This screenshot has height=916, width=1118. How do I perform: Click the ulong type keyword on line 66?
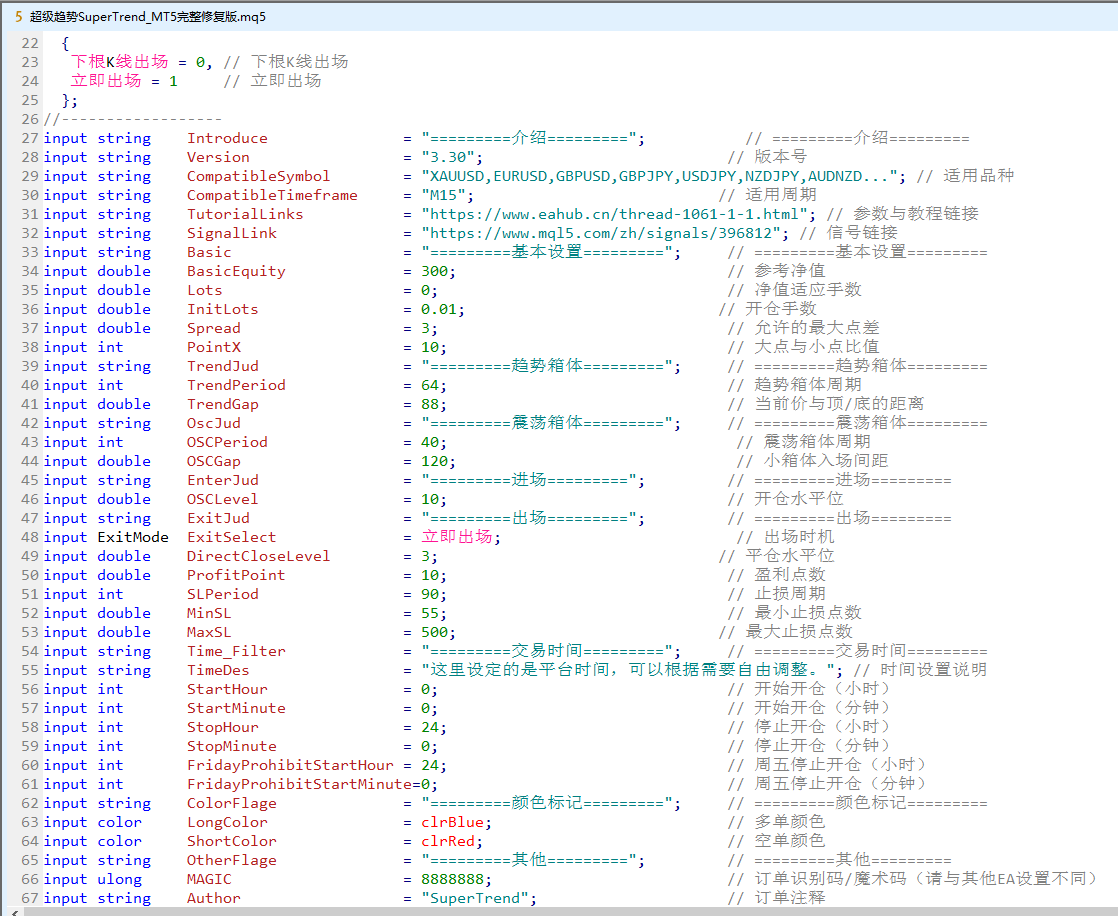coord(120,880)
